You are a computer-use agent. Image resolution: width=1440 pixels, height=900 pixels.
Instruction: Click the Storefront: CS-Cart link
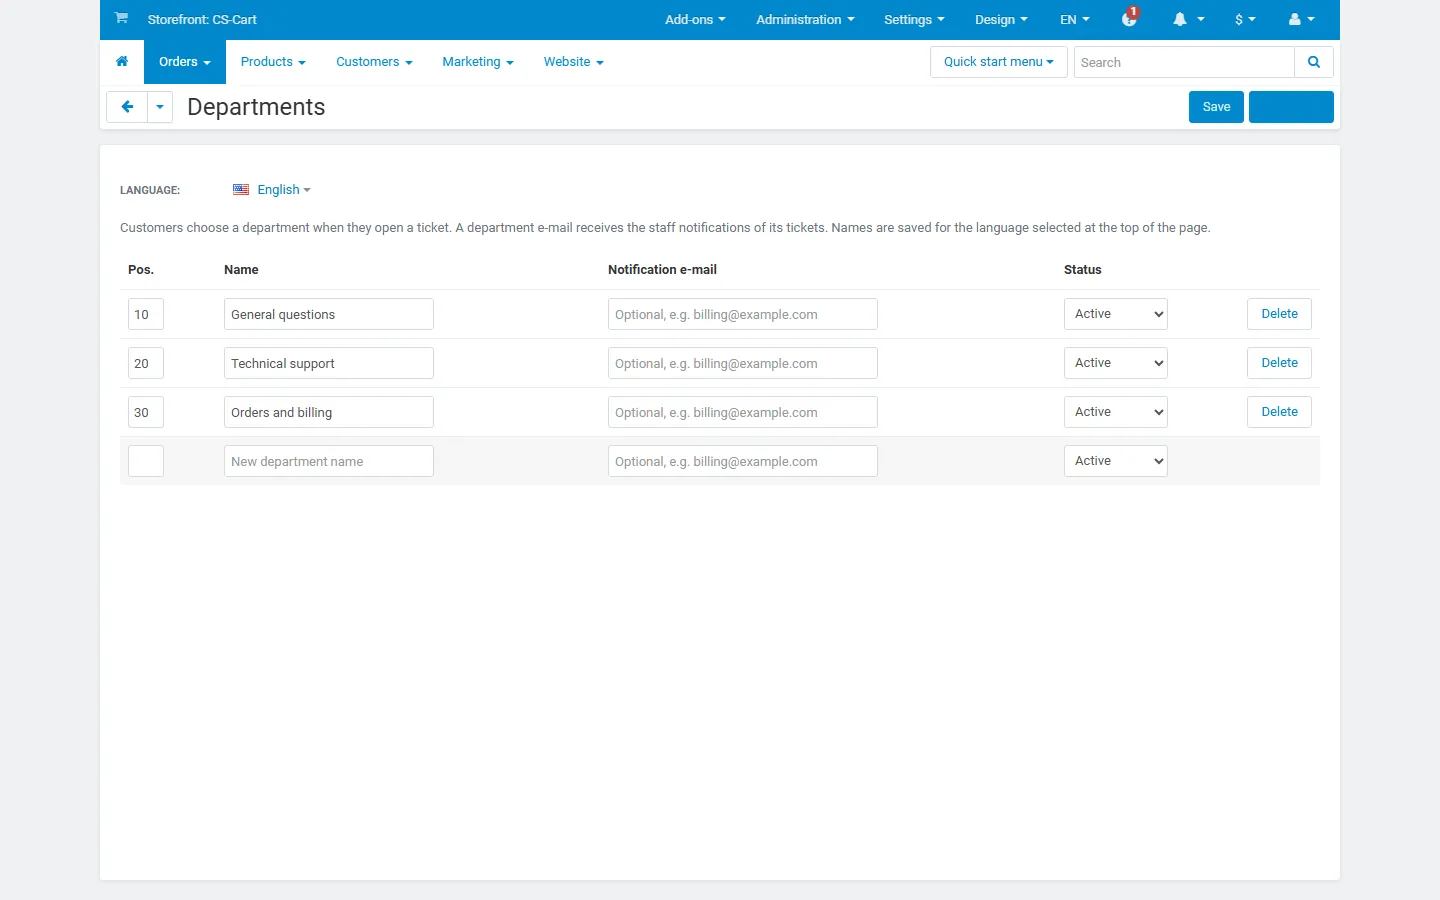202,19
